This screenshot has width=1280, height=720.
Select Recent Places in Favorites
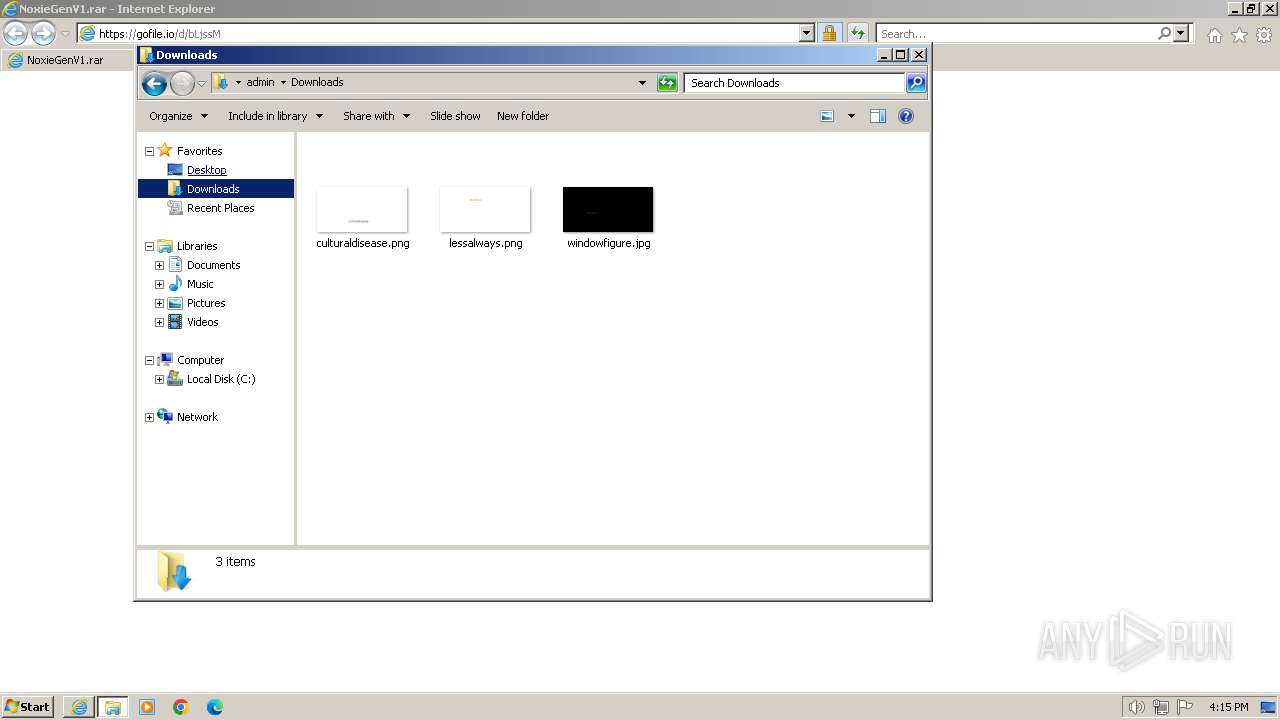tap(221, 208)
